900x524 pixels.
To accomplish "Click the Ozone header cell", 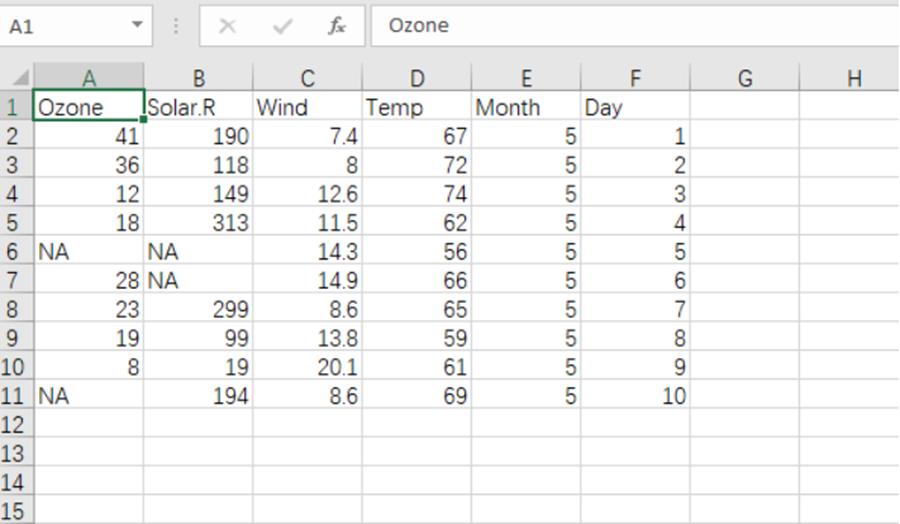I will [88, 107].
